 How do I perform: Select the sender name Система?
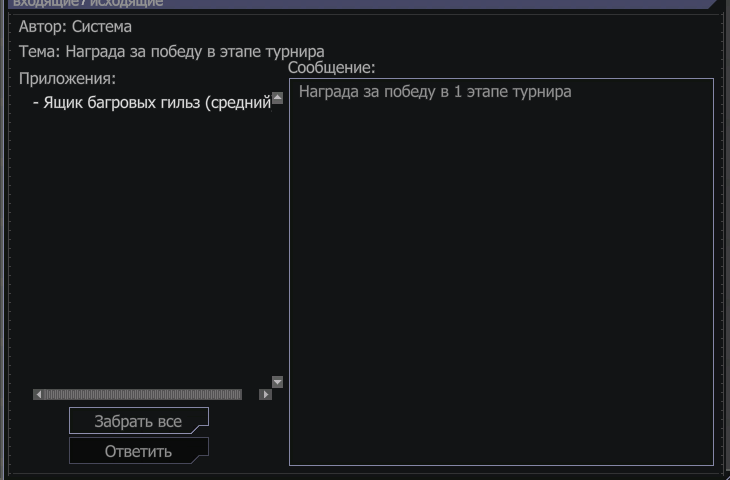(x=102, y=27)
